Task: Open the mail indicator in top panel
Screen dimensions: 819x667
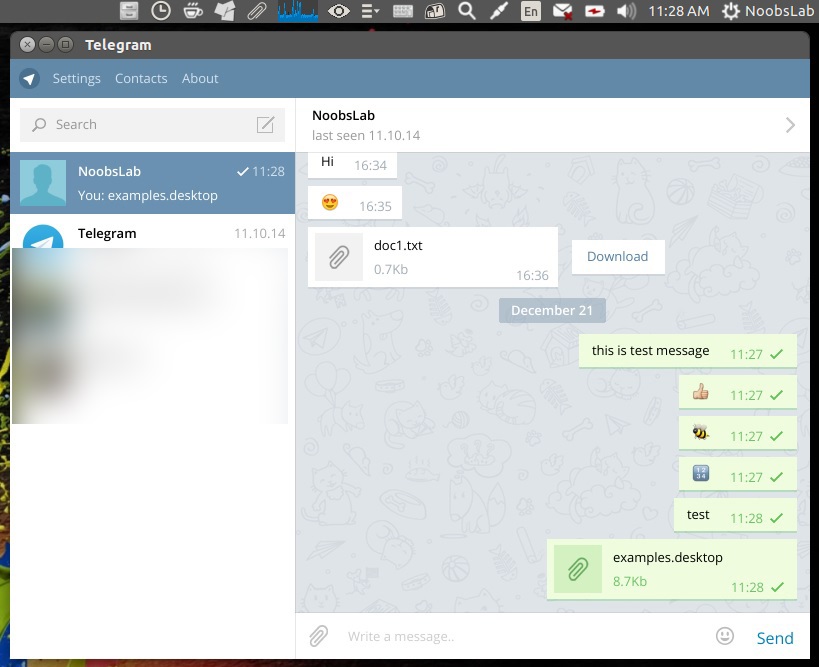Action: pyautogui.click(x=563, y=11)
